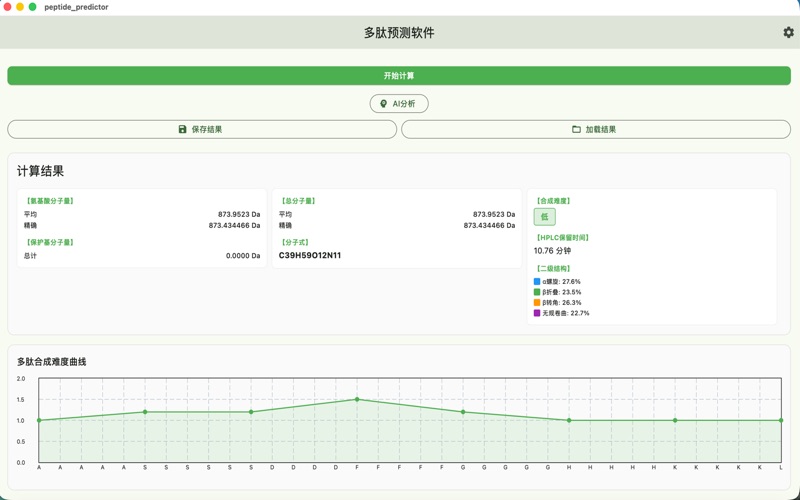
Task: Click the chart point above H
Action: tap(569, 420)
